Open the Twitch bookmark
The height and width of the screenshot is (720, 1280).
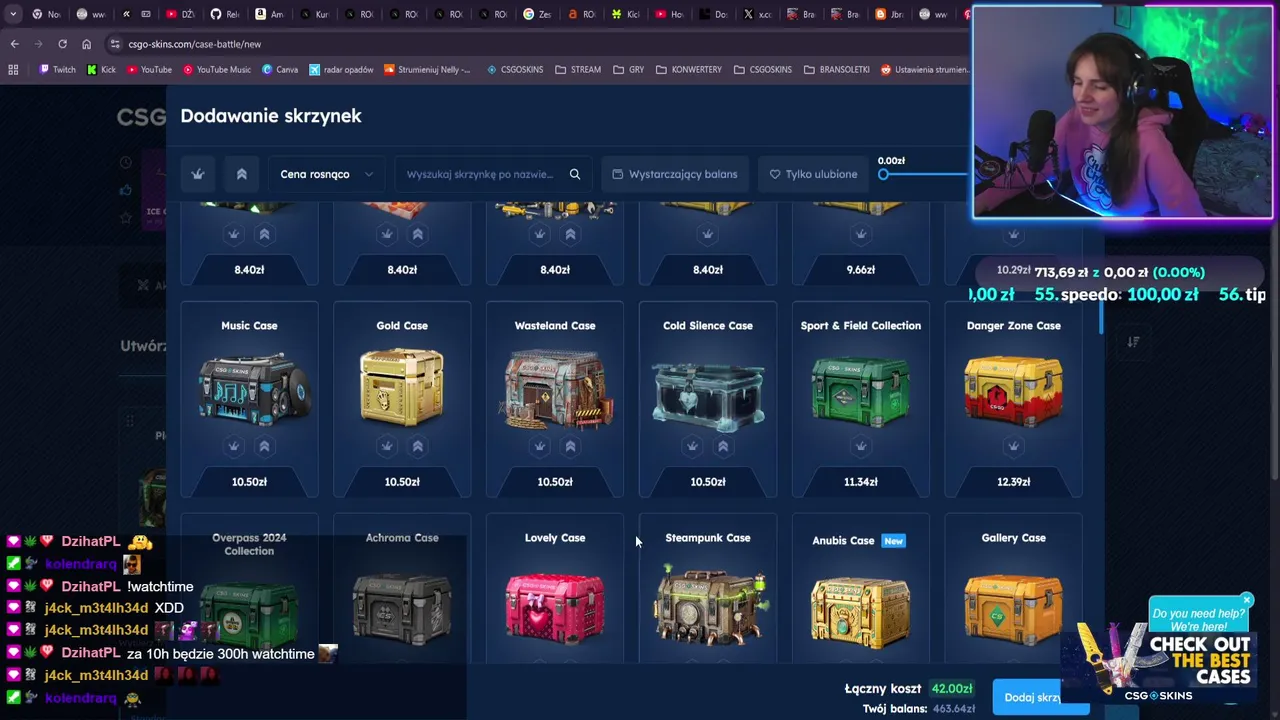(57, 70)
